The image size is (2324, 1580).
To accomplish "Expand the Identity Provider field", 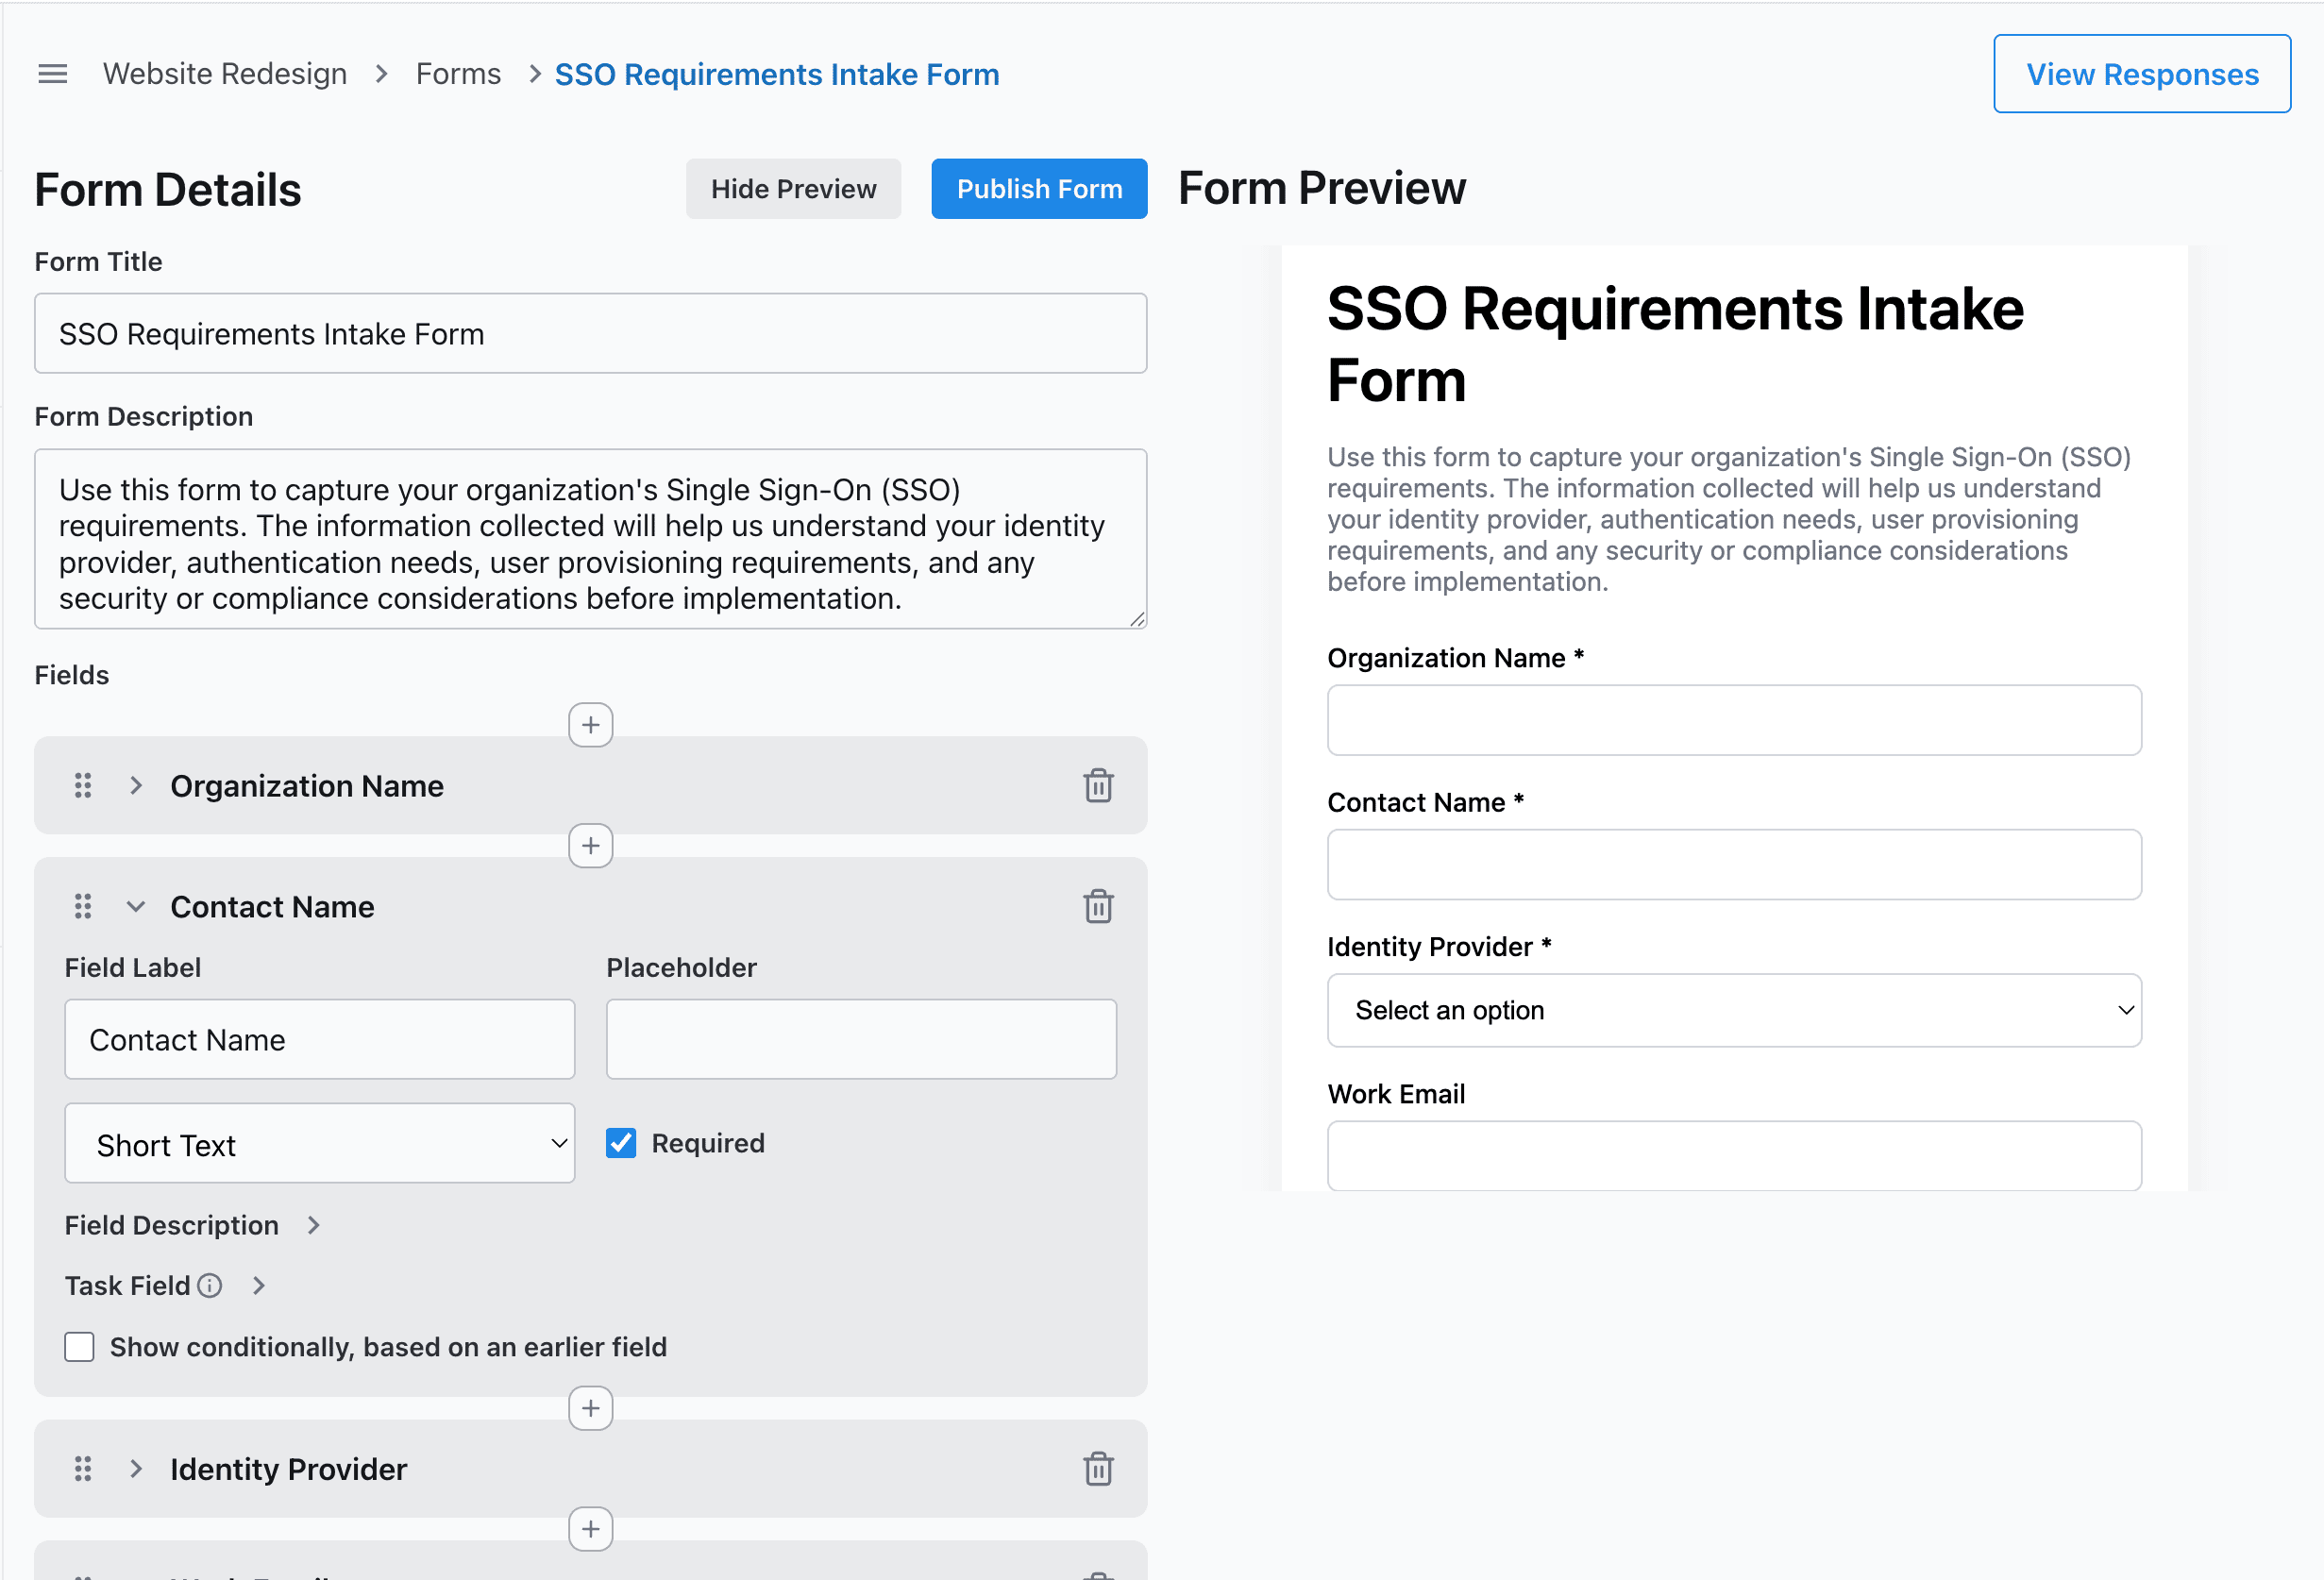I will tap(136, 1468).
